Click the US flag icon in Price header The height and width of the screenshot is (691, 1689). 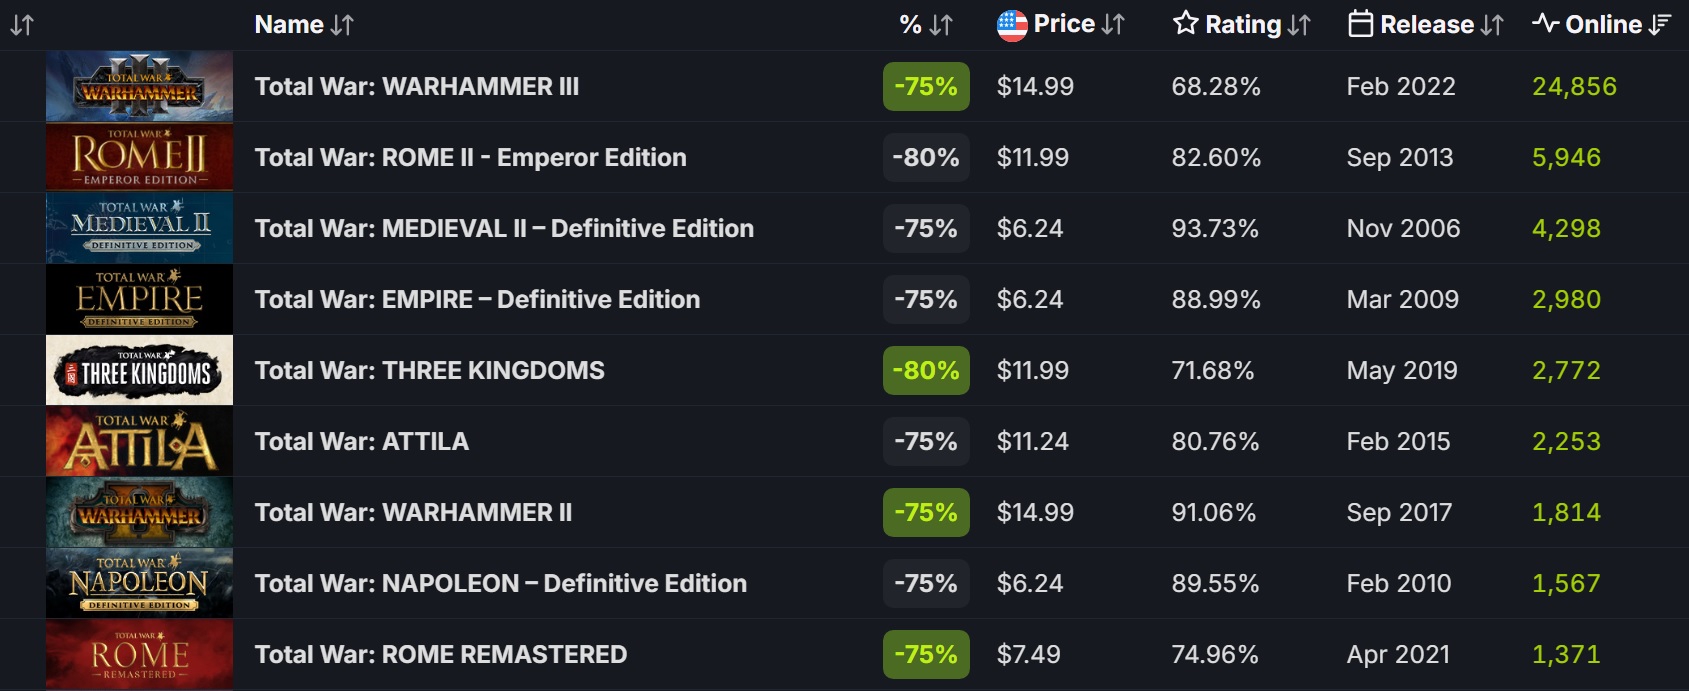tap(1012, 25)
